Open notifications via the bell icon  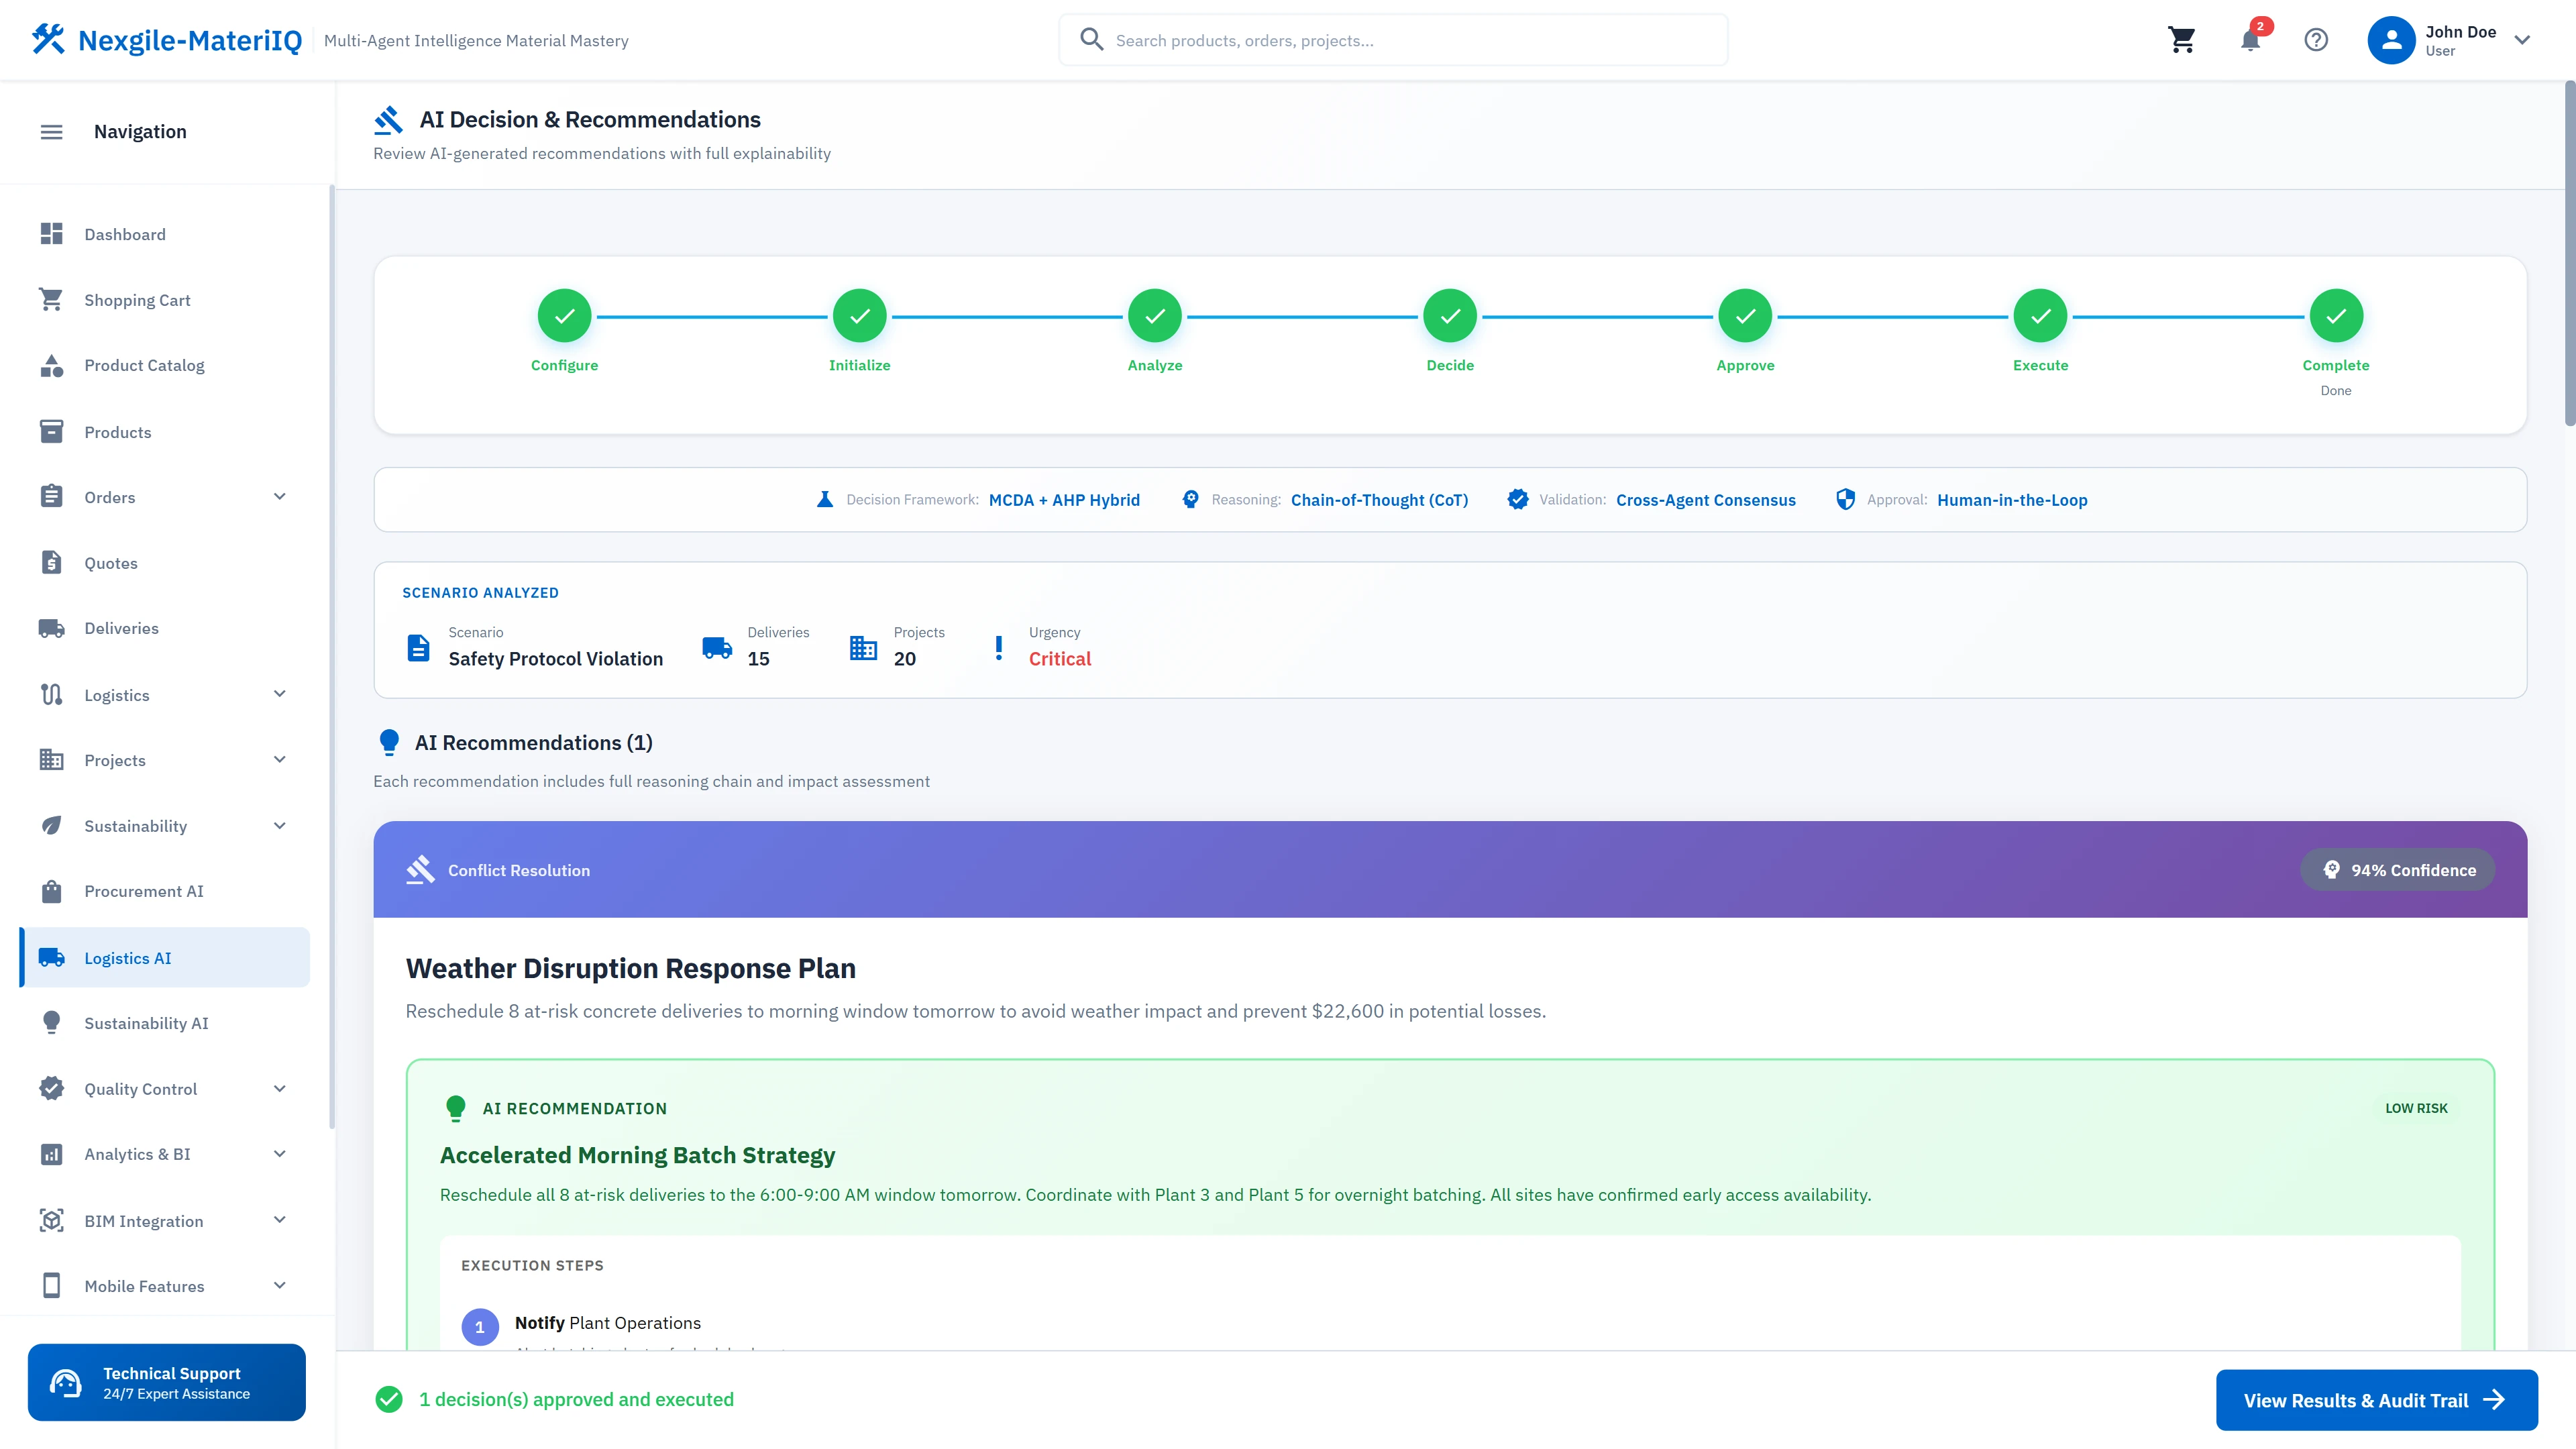[x=2250, y=40]
